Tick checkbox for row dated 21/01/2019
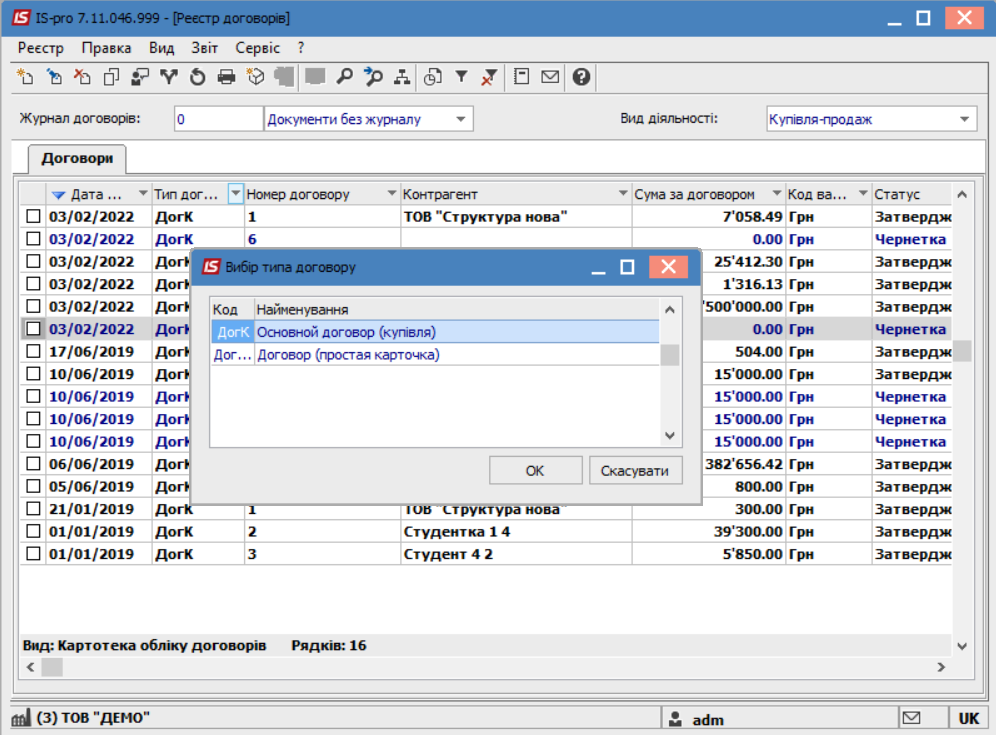 pos(34,509)
